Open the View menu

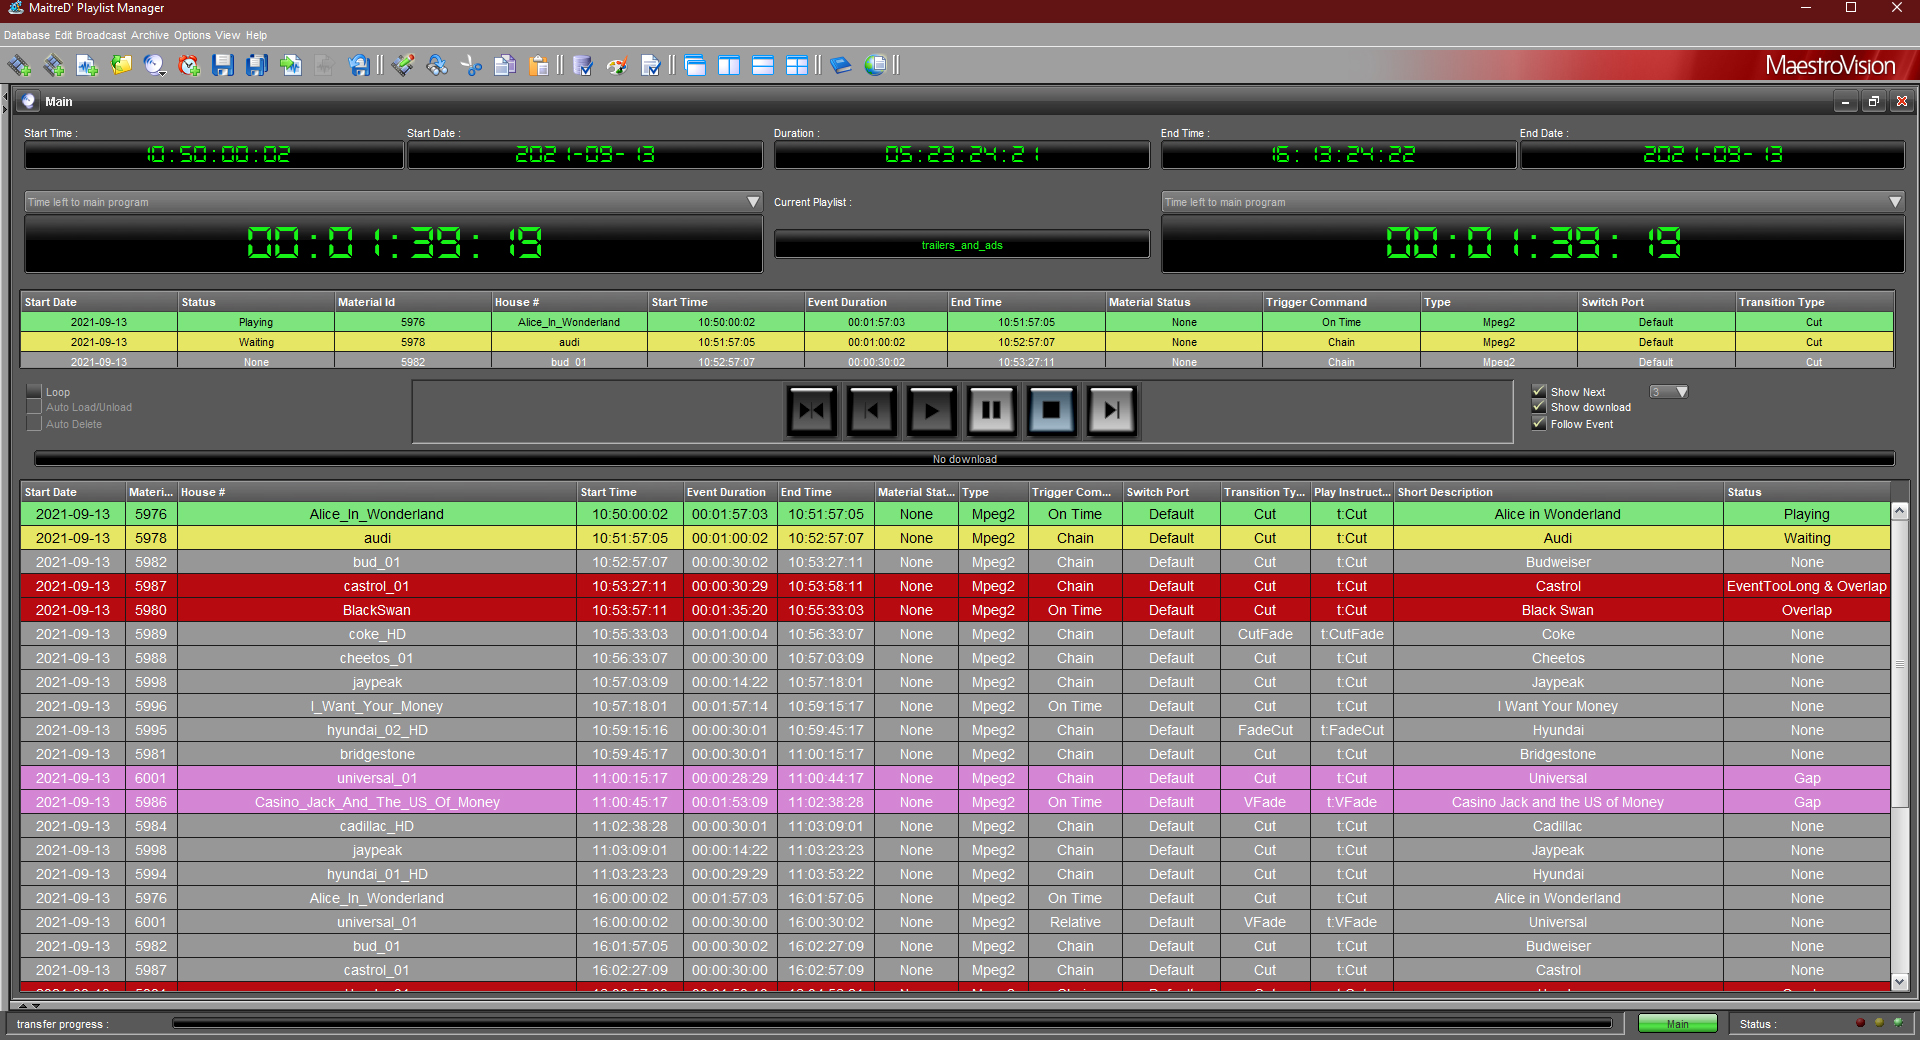click(x=228, y=35)
